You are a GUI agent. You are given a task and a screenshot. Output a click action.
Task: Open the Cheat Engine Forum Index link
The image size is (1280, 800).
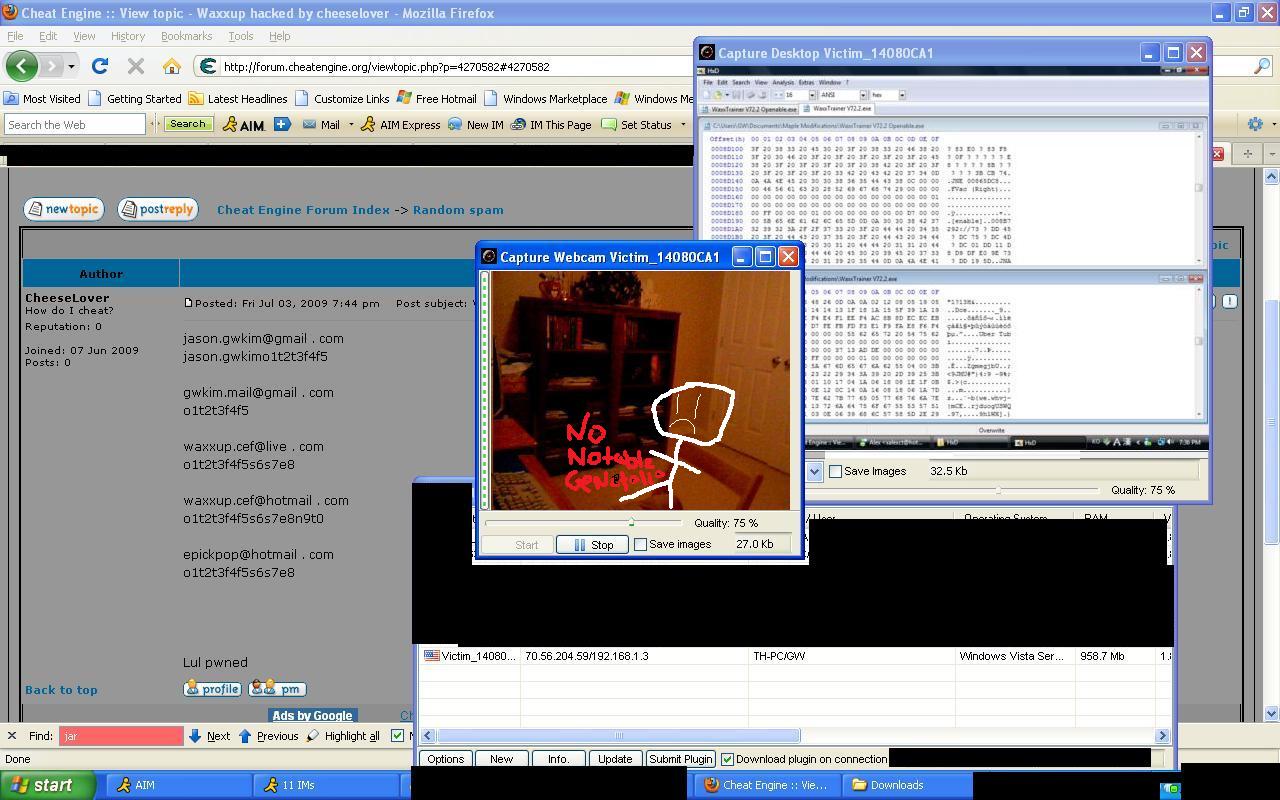click(303, 210)
